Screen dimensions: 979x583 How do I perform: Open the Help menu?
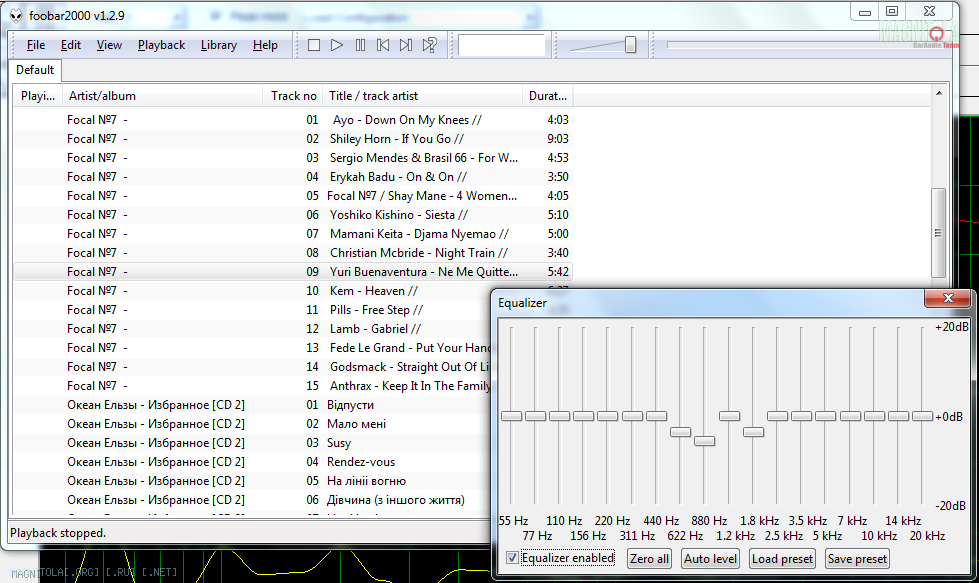[x=265, y=45]
